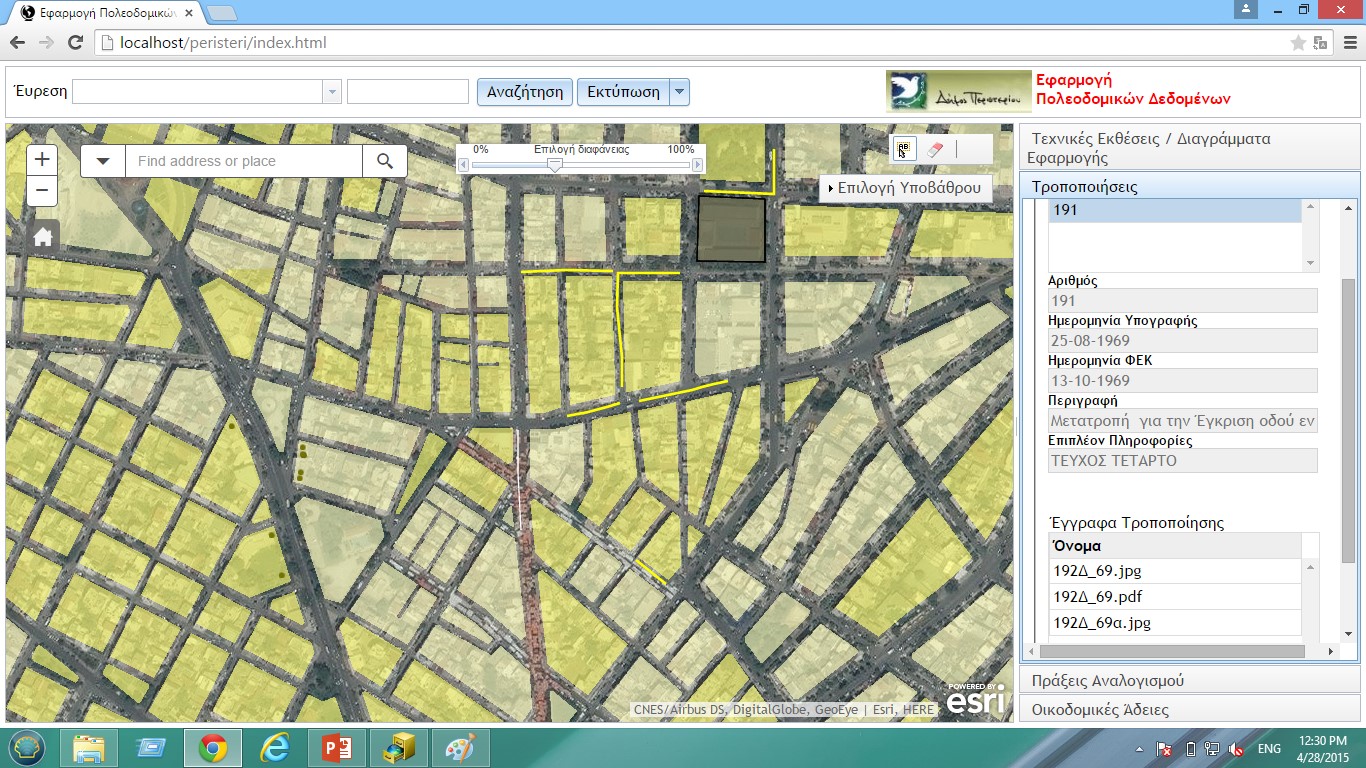This screenshot has height=768, width=1366.
Task: Click the transparency slider handle
Action: 554,166
